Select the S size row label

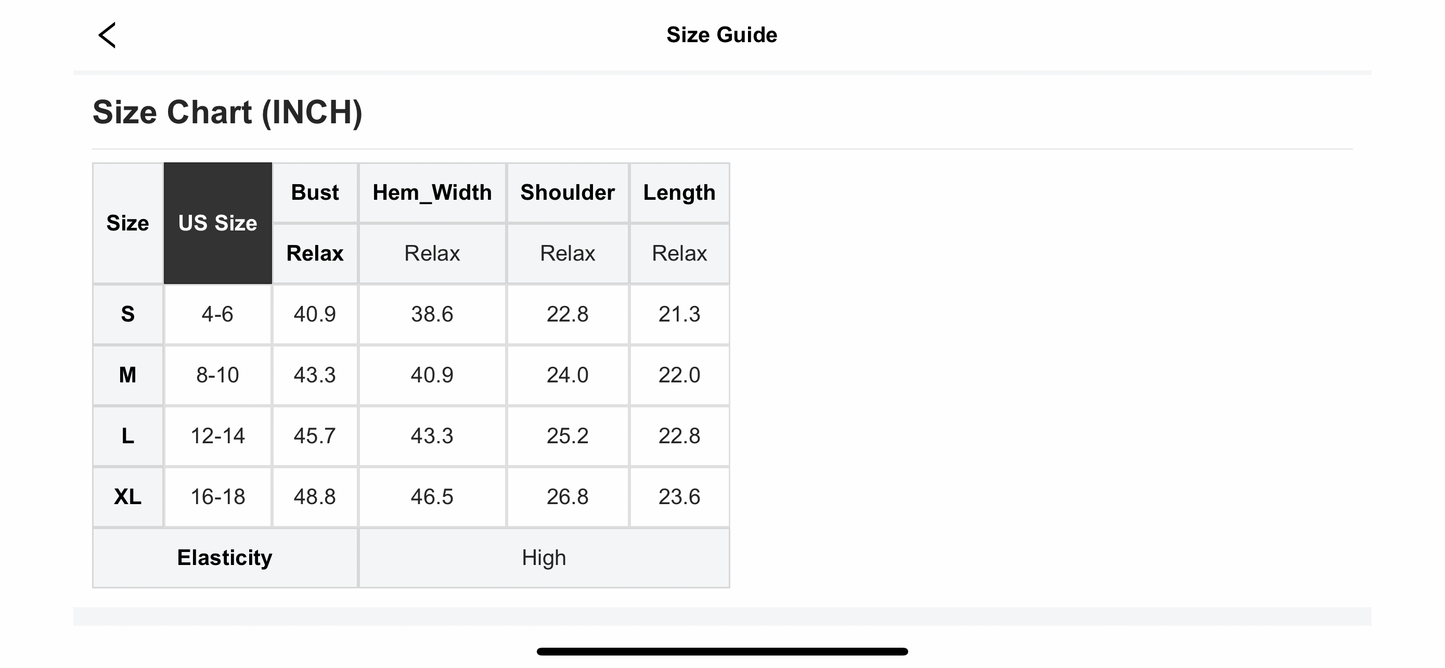pyautogui.click(x=128, y=314)
